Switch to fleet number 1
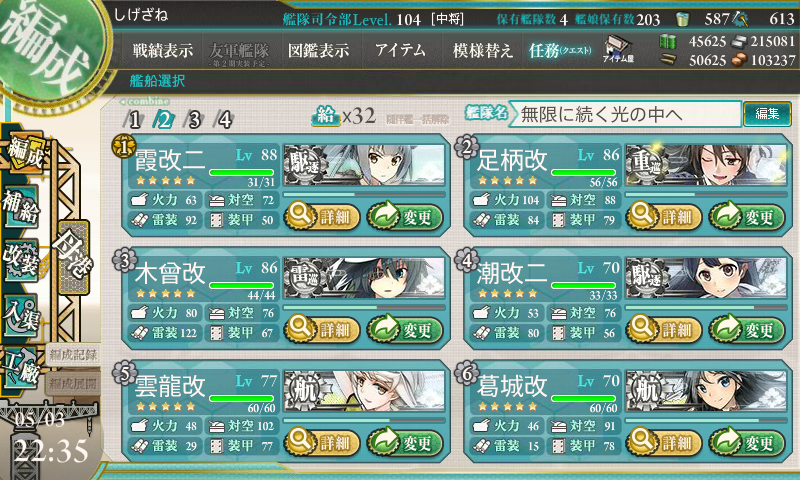800x480 pixels. [134, 120]
